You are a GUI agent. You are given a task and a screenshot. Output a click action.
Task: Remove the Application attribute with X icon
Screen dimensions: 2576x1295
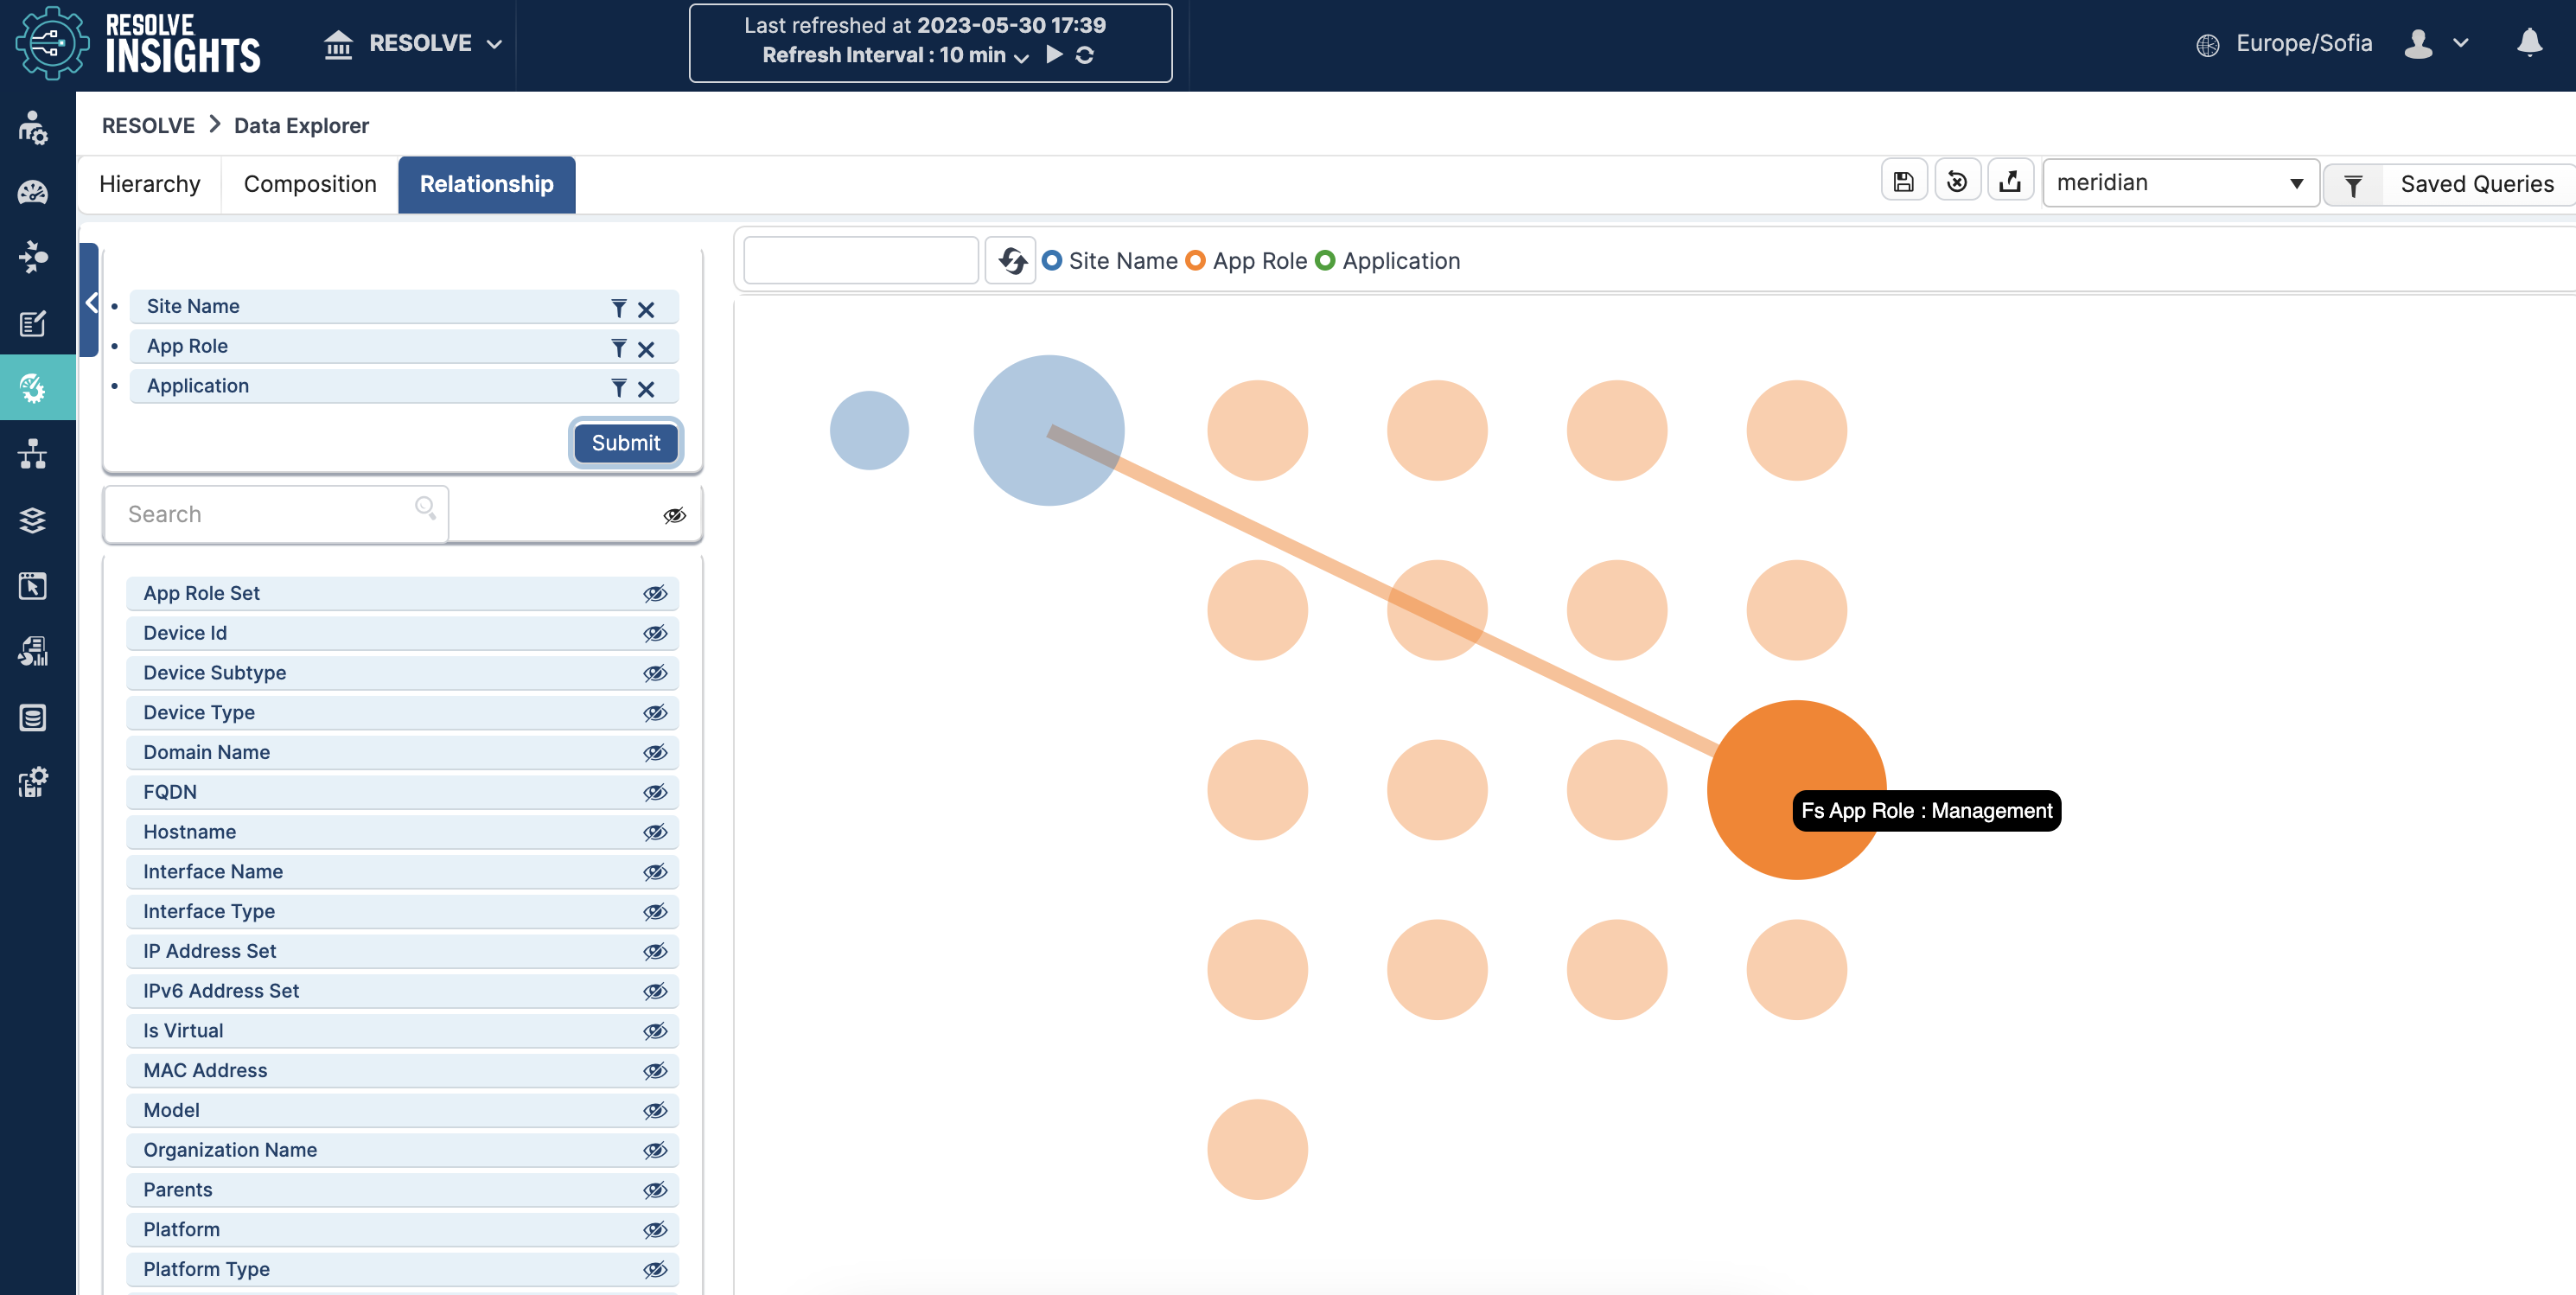pyautogui.click(x=646, y=389)
